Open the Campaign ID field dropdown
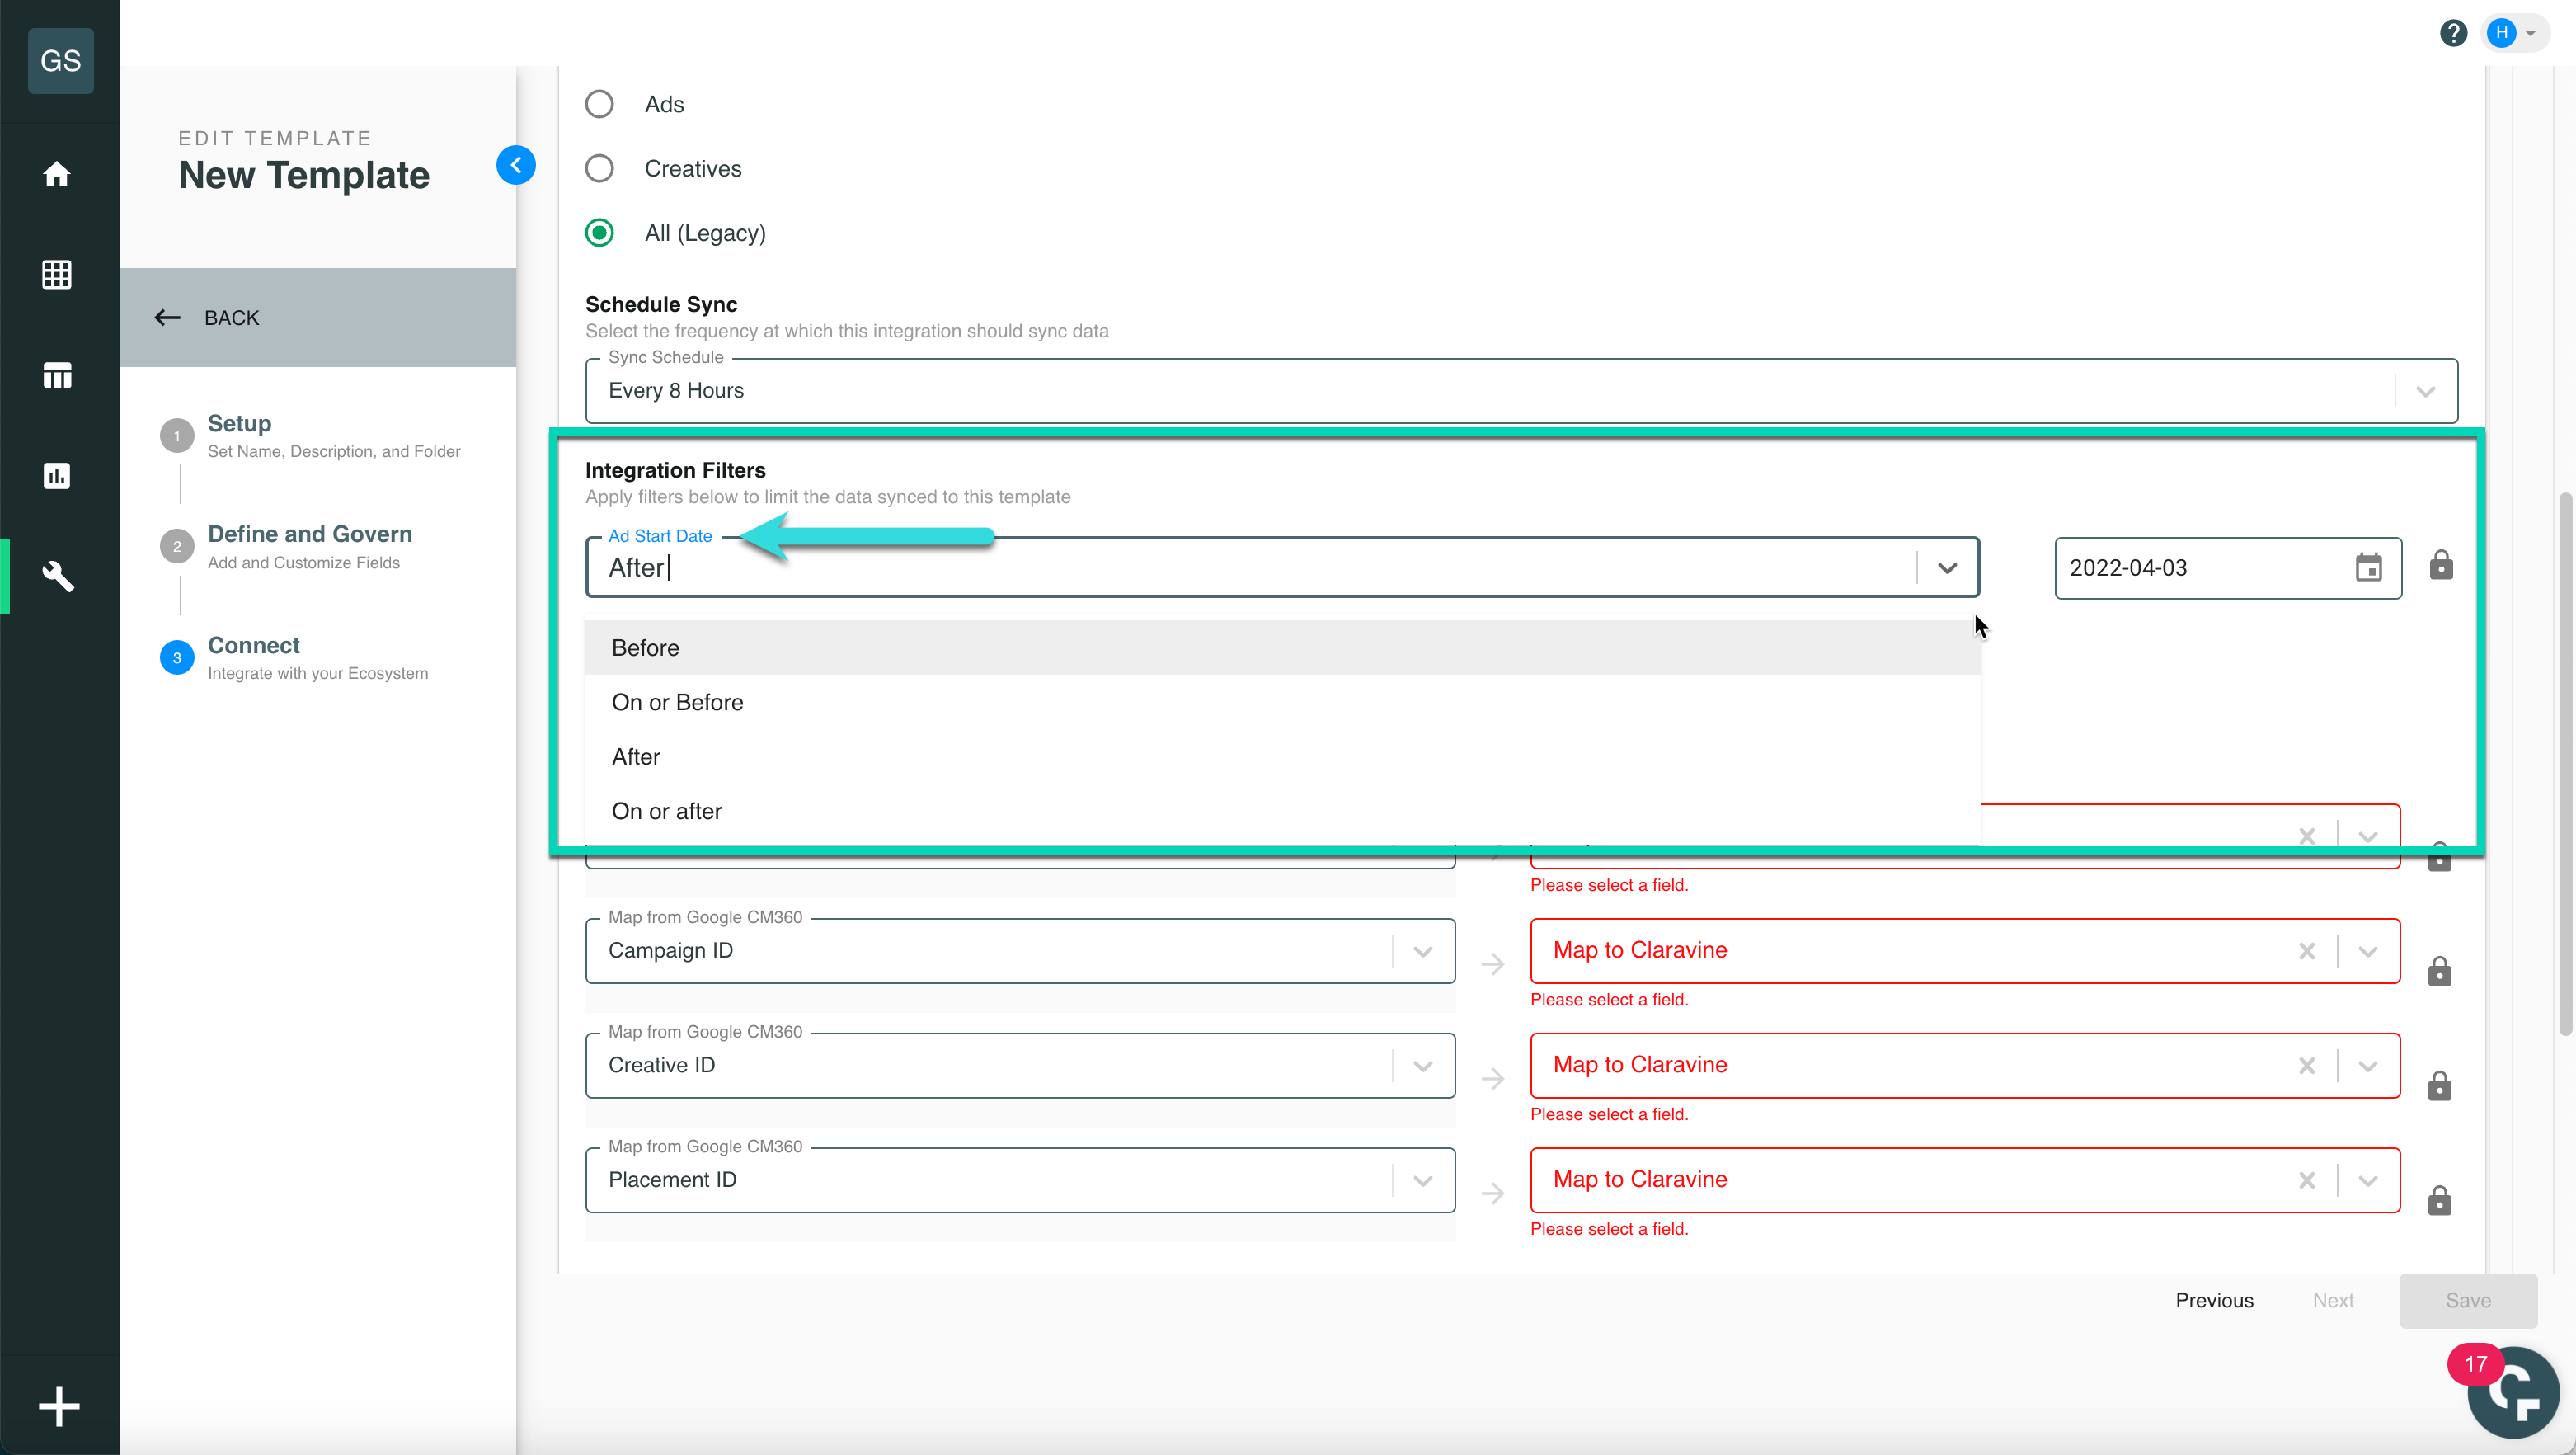The height and width of the screenshot is (1455, 2576). [x=1422, y=950]
